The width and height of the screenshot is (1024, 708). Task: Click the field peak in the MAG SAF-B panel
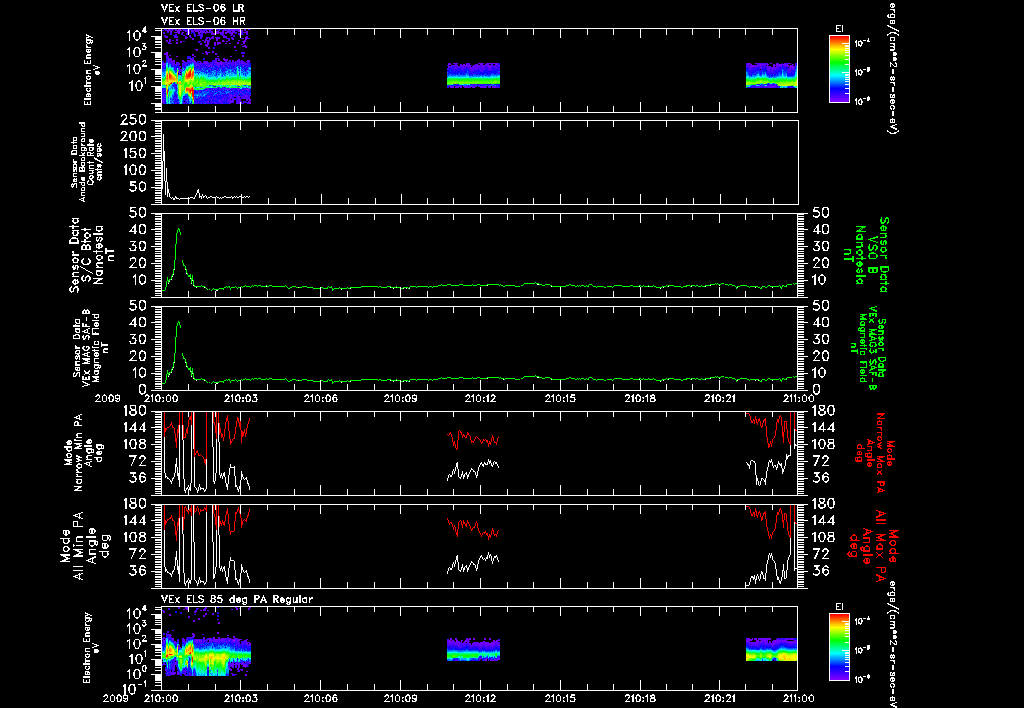point(178,323)
